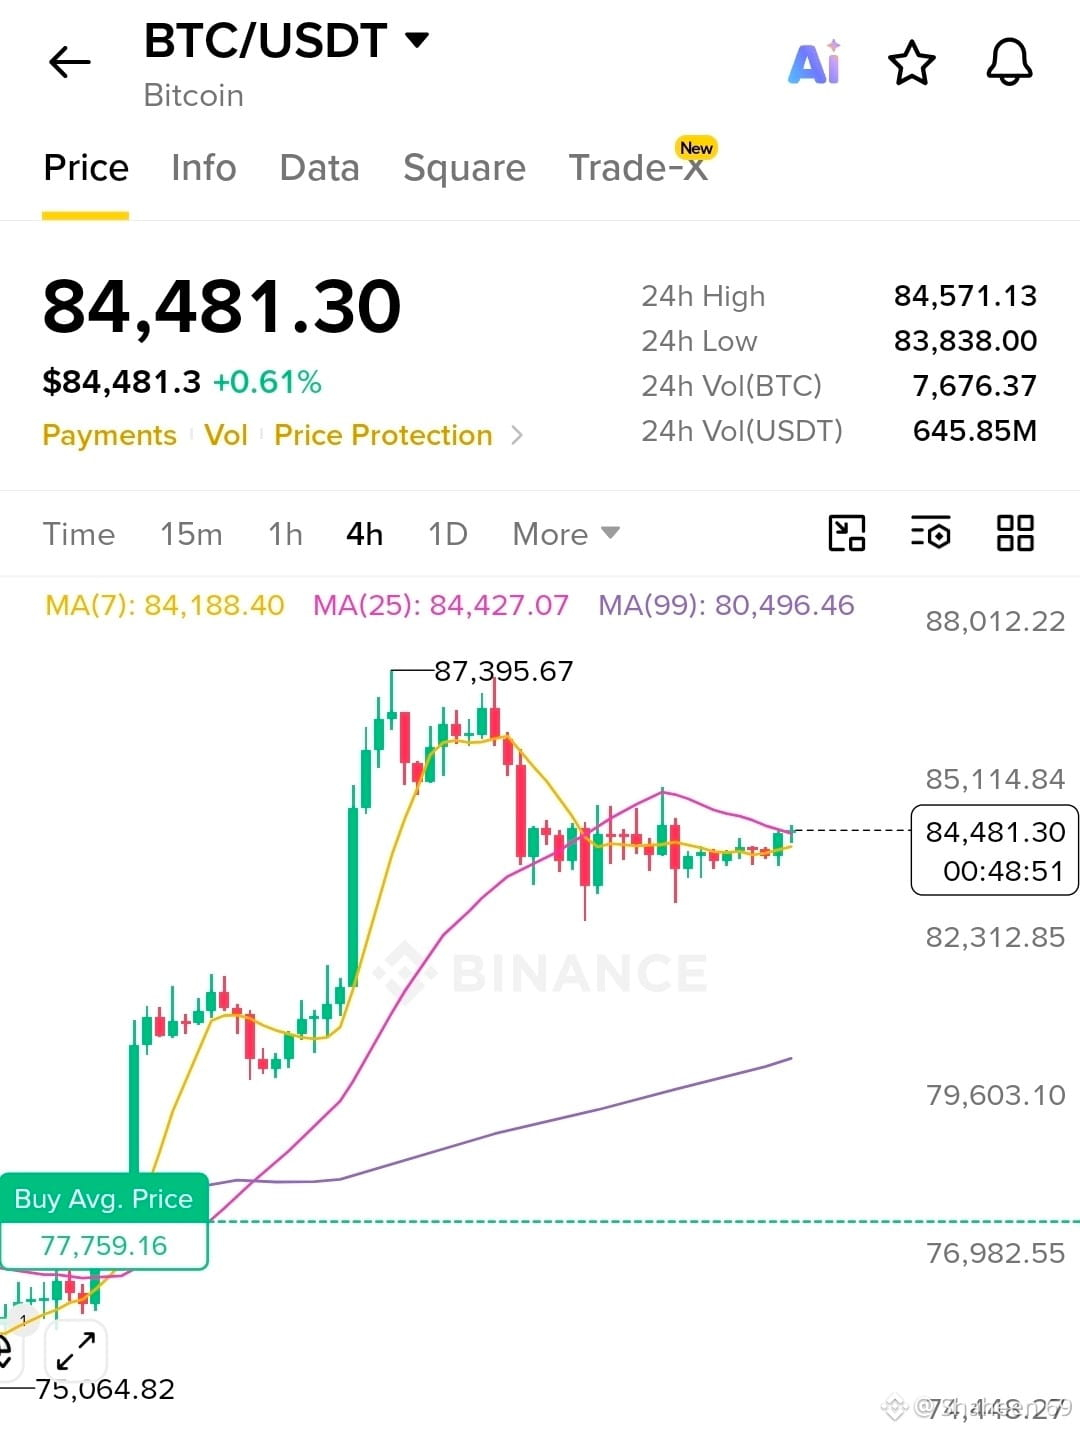Click the Buy Avg. Price marker
The image size is (1080, 1432).
click(x=104, y=1221)
